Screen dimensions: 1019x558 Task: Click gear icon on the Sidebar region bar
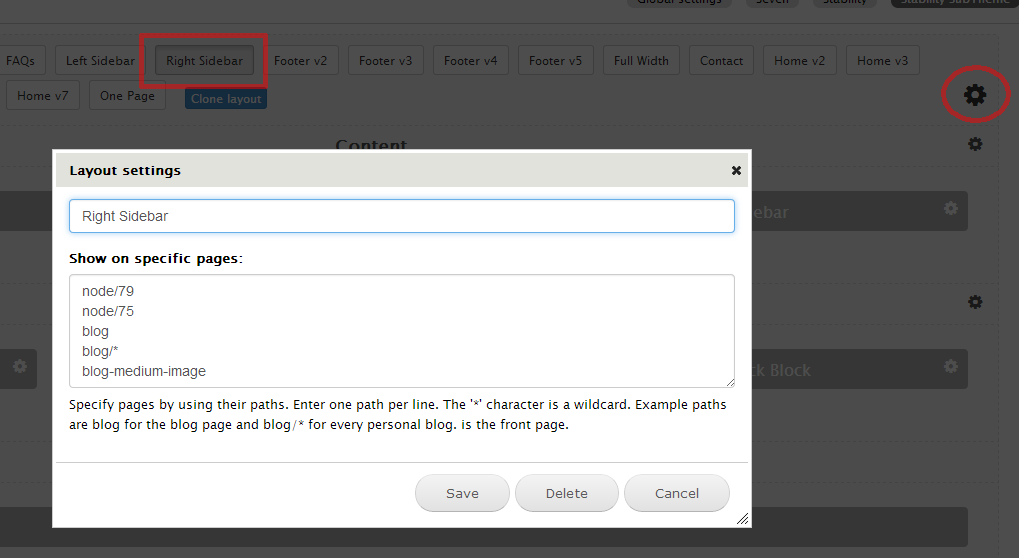[950, 208]
